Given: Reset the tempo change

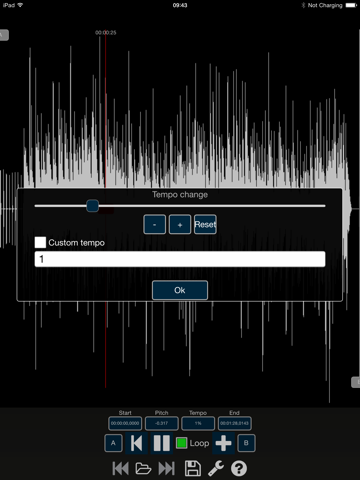Looking at the screenshot, I should (205, 225).
